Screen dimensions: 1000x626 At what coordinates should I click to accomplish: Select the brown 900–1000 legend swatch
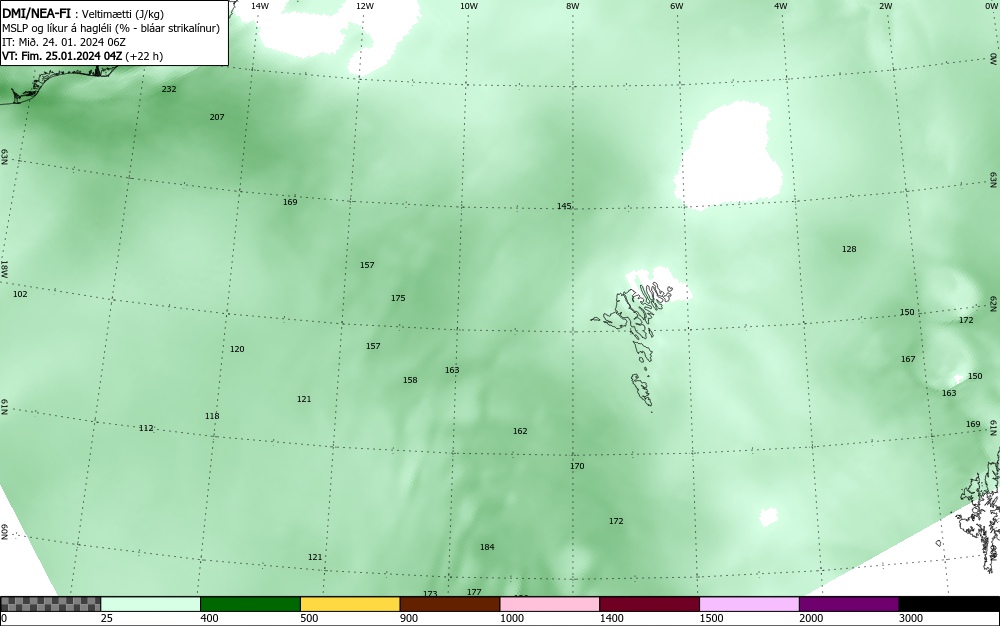pos(450,604)
